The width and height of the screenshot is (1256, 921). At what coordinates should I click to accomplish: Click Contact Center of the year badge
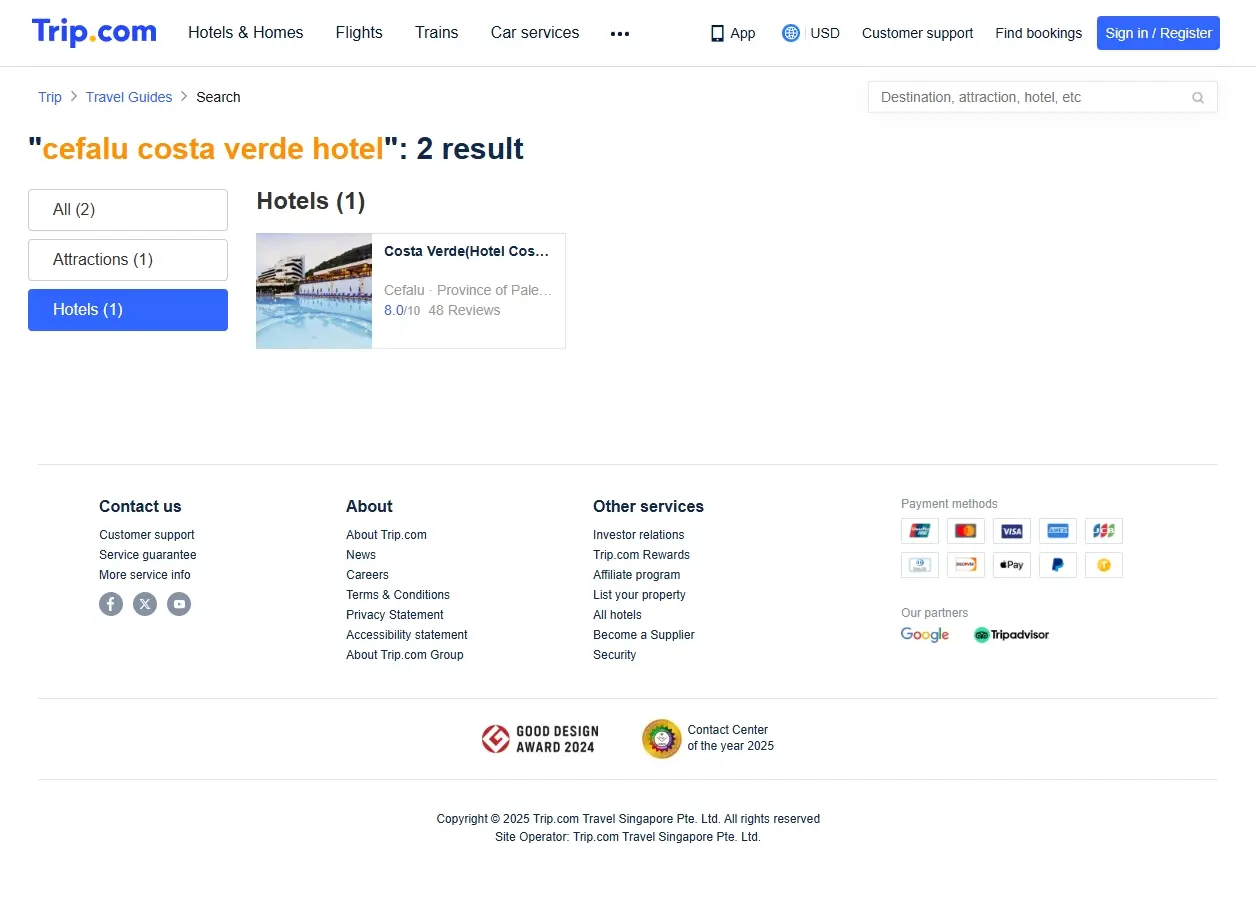click(x=708, y=739)
